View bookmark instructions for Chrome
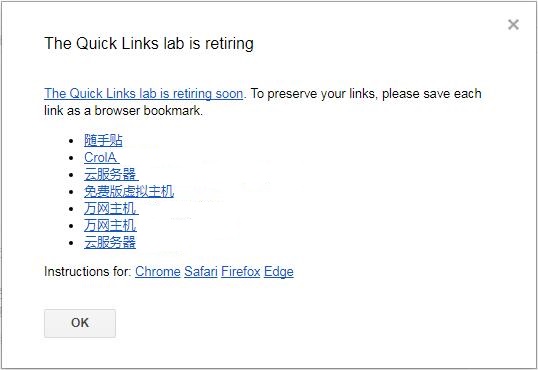538x370 pixels. (158, 271)
